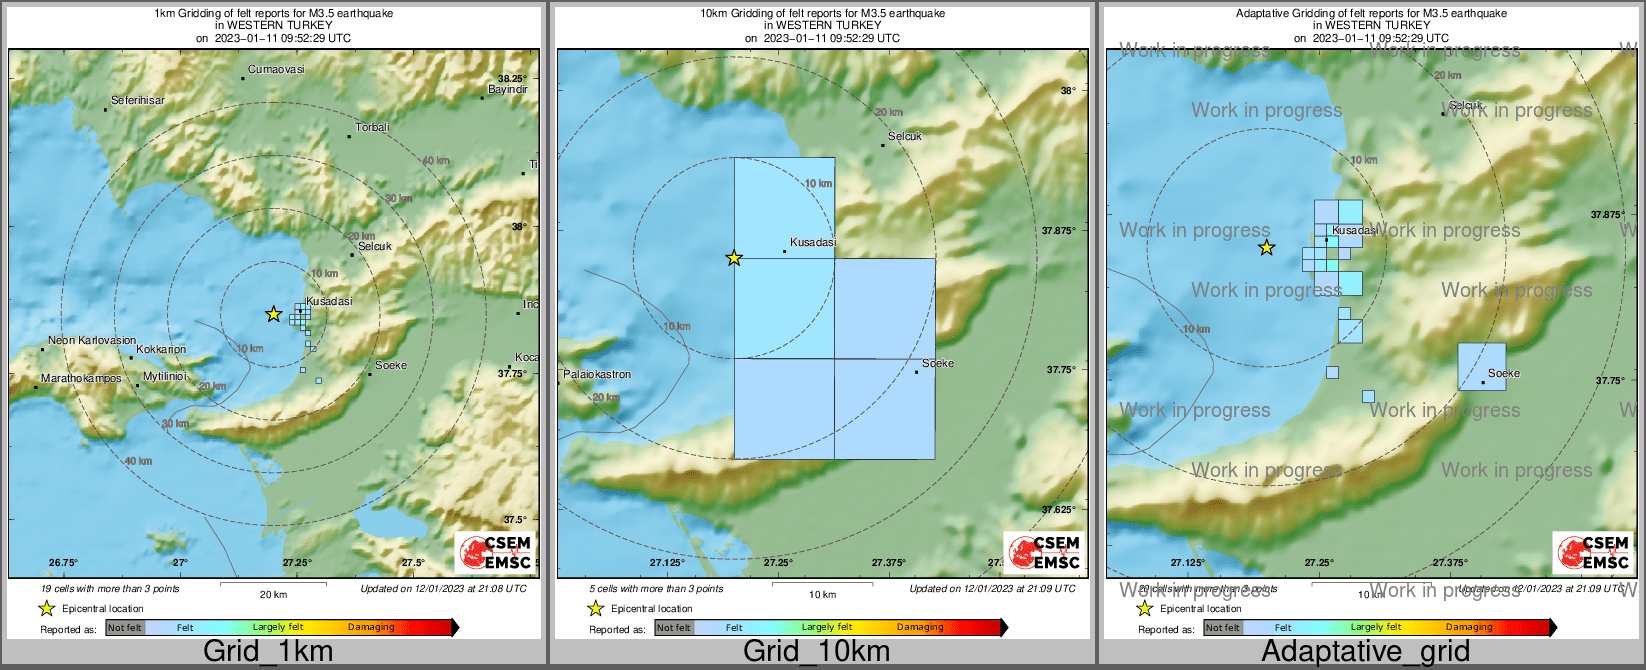1646x670 pixels.
Task: Click the Kokkarion label on Grid_1km map
Action: tap(161, 350)
